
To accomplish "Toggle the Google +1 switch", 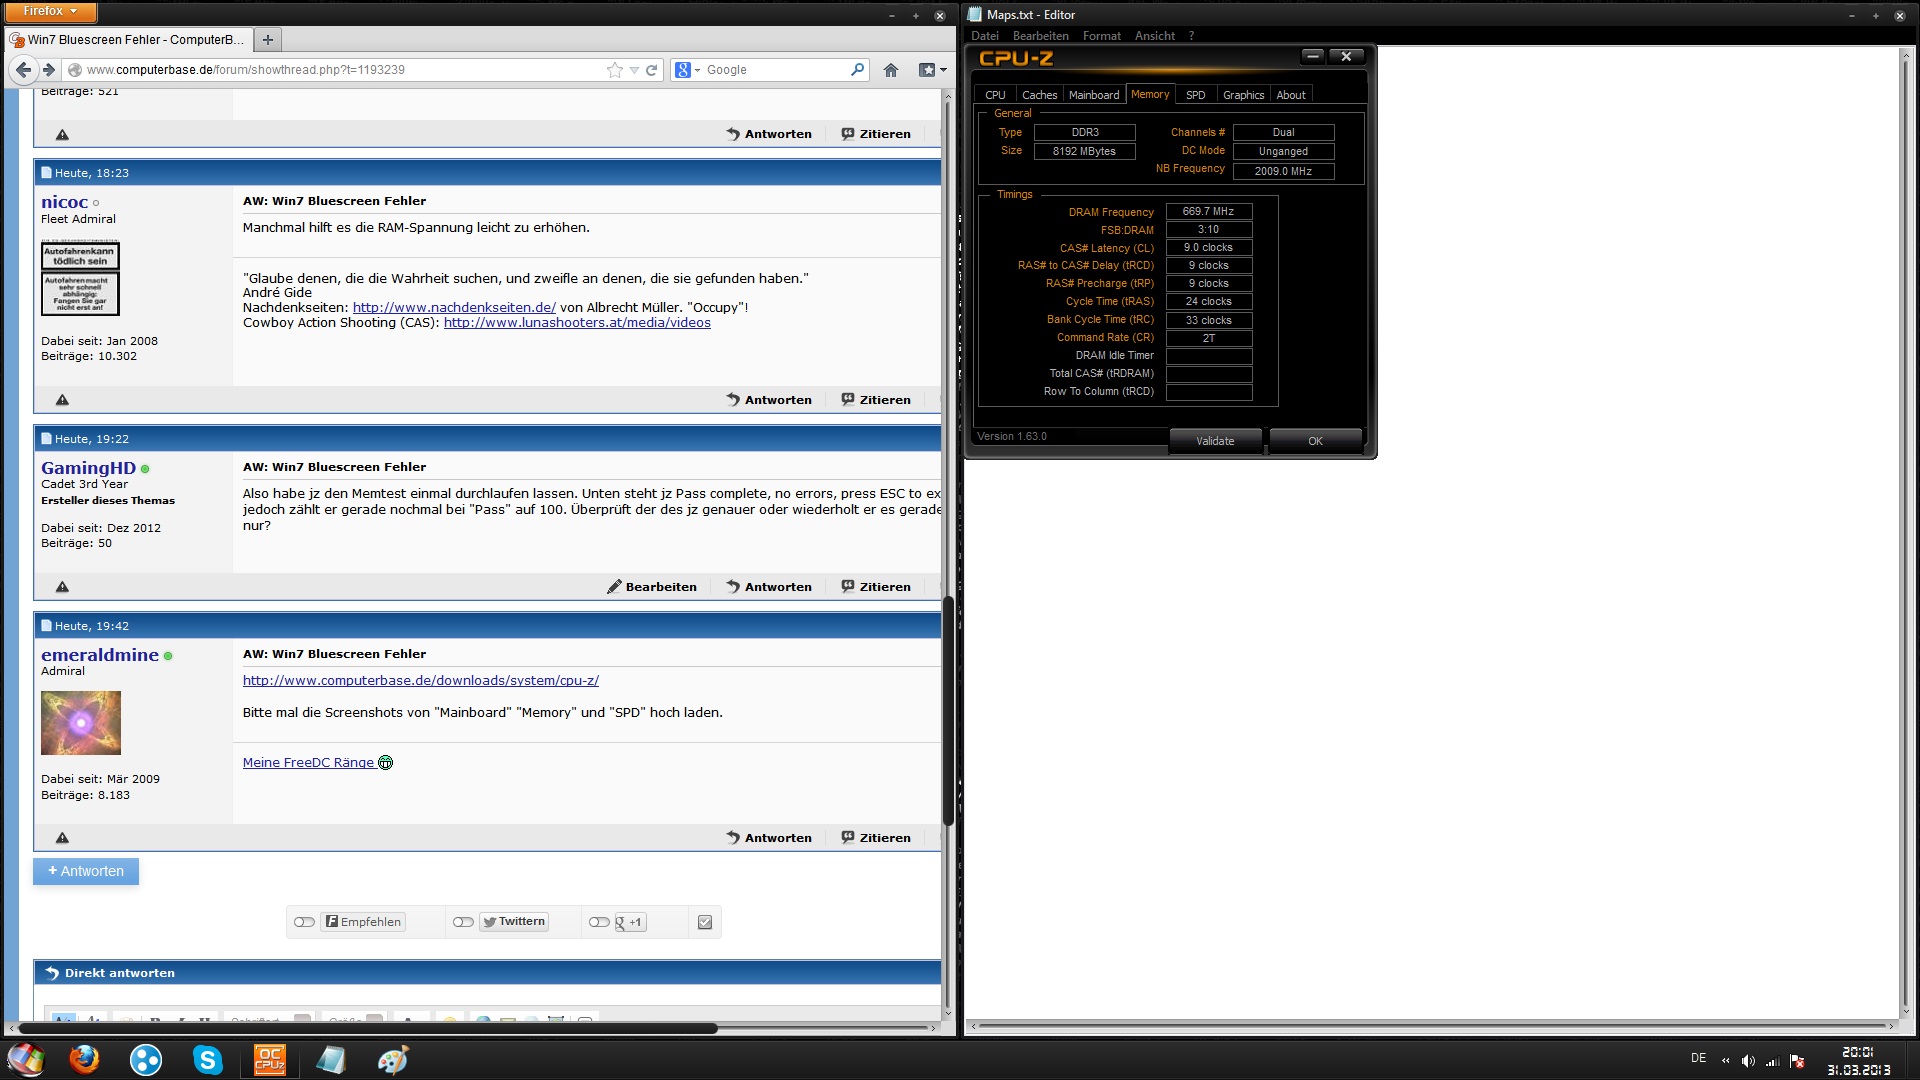I will (x=599, y=922).
